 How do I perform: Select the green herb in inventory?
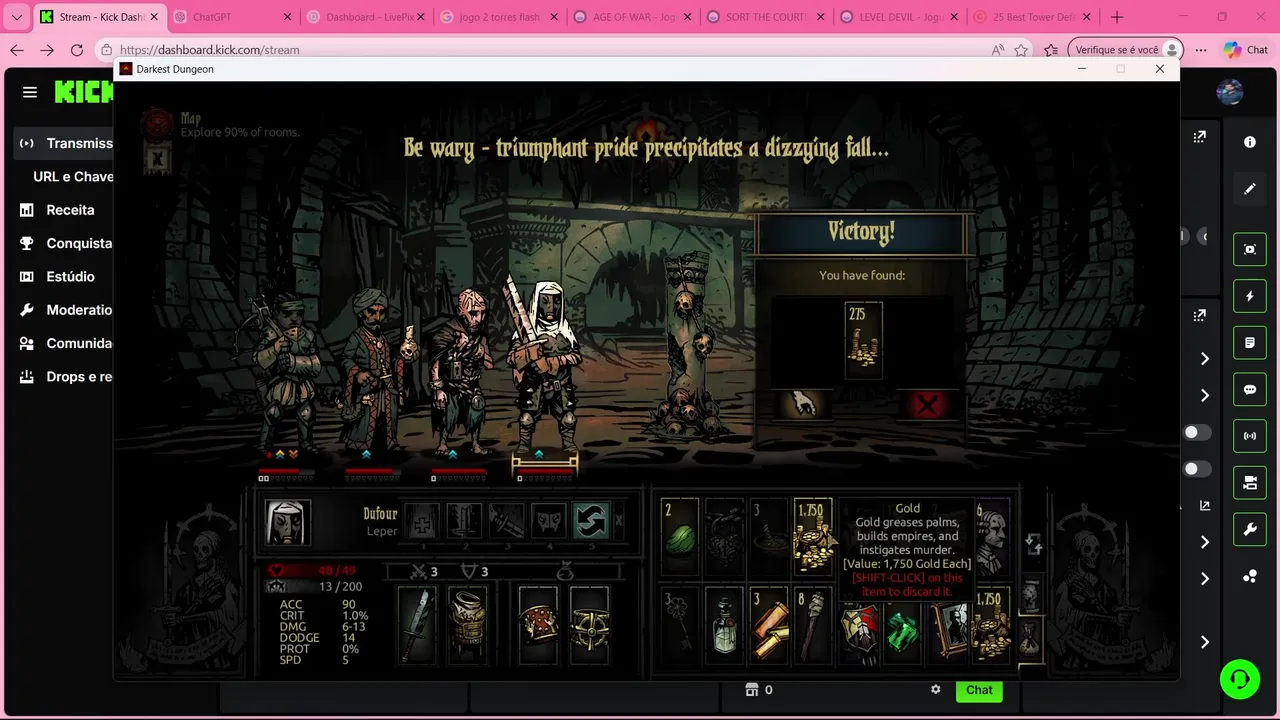point(679,538)
